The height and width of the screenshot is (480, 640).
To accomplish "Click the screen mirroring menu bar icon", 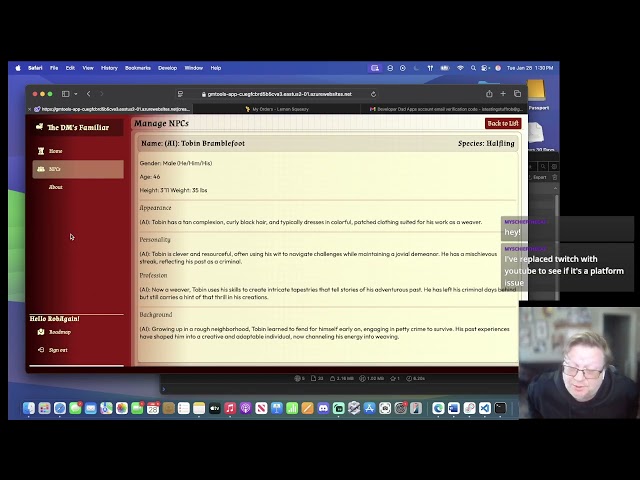I will tap(374, 68).
